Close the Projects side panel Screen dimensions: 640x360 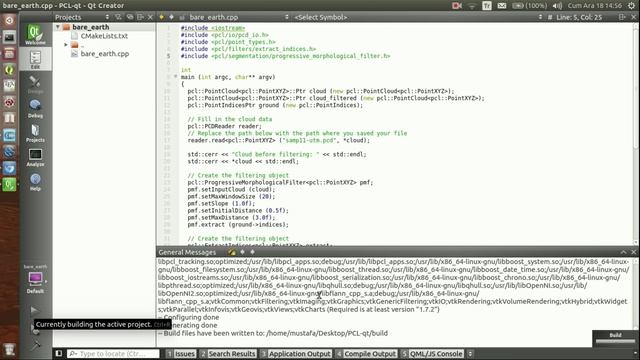[x=150, y=17]
